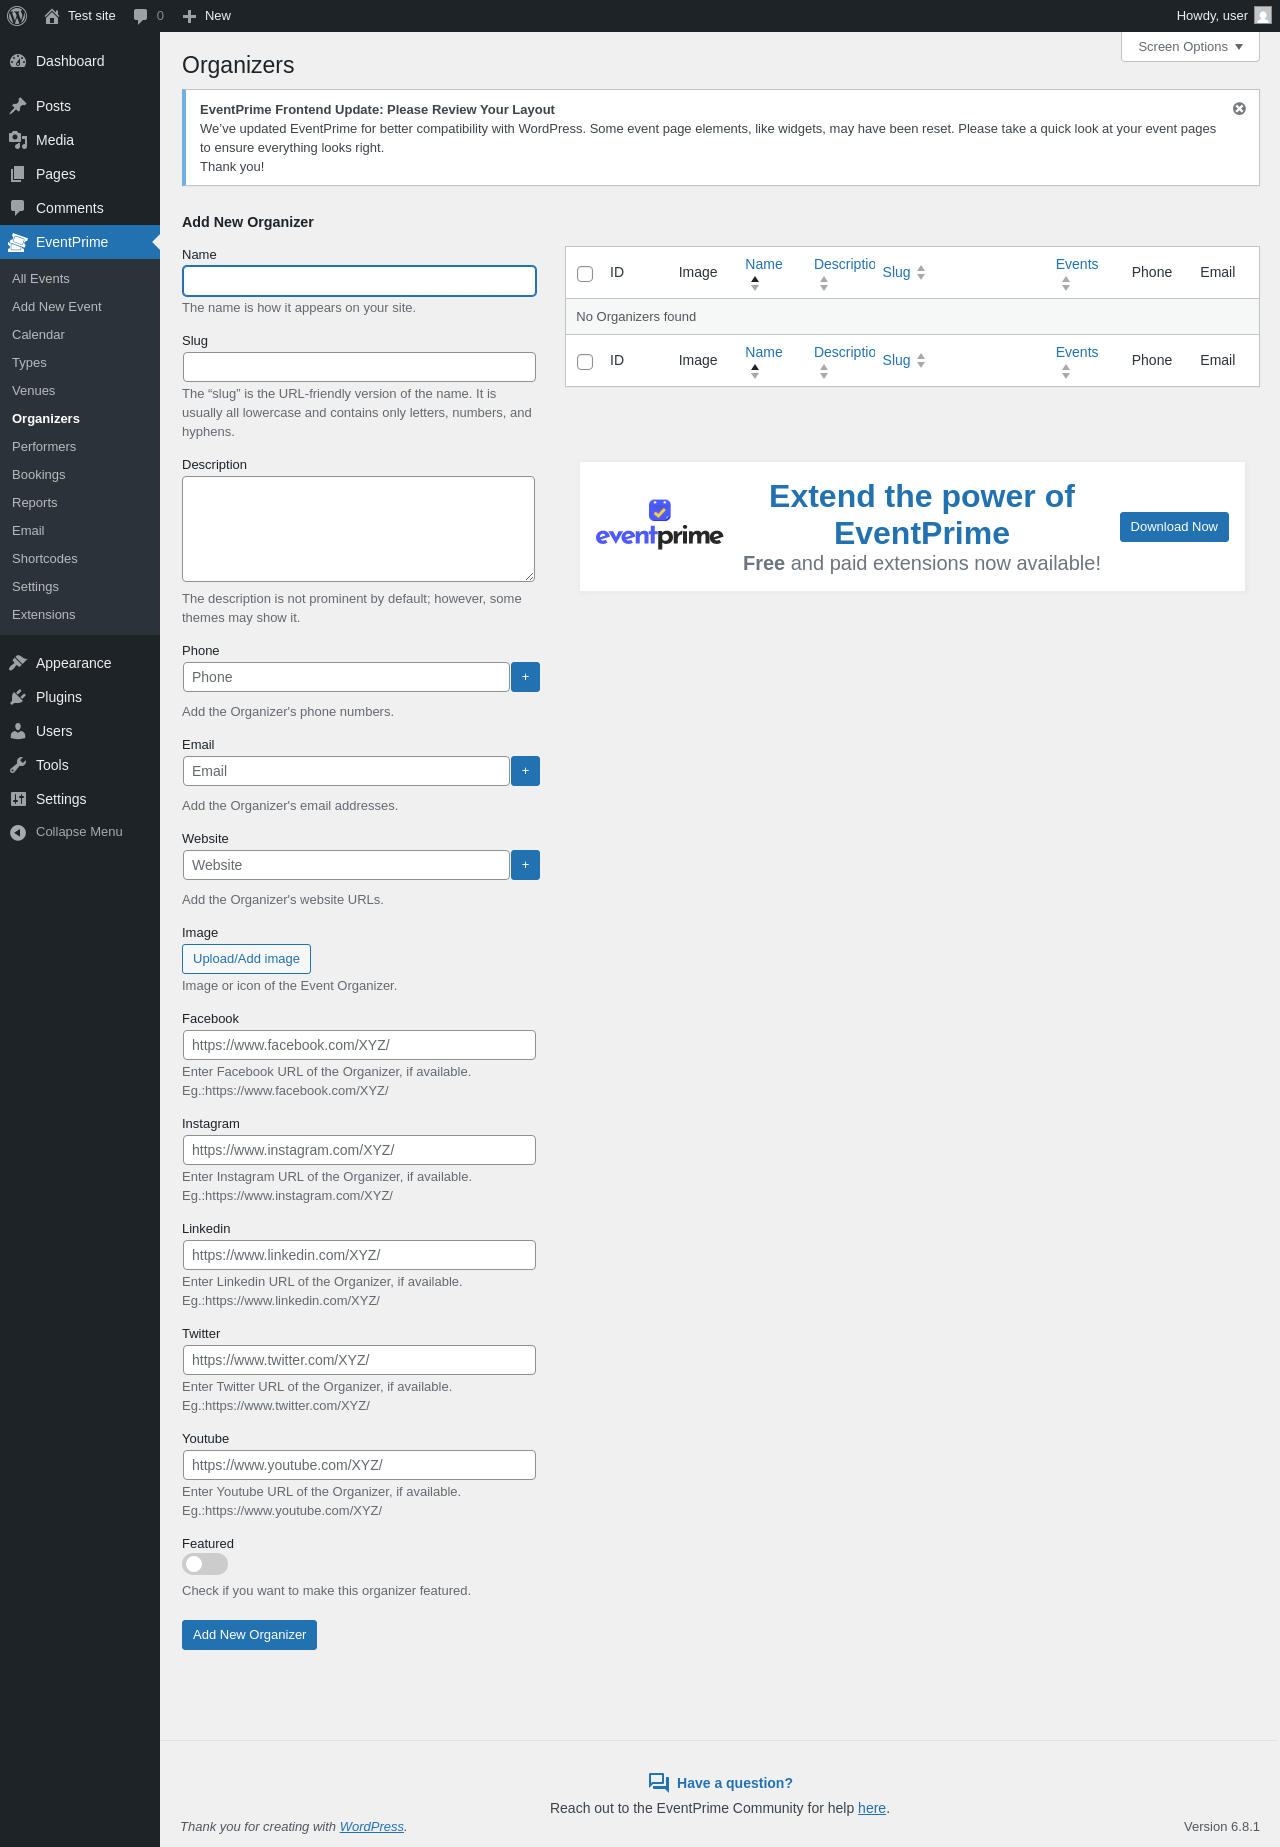Open Extensions submenu item

(80, 615)
